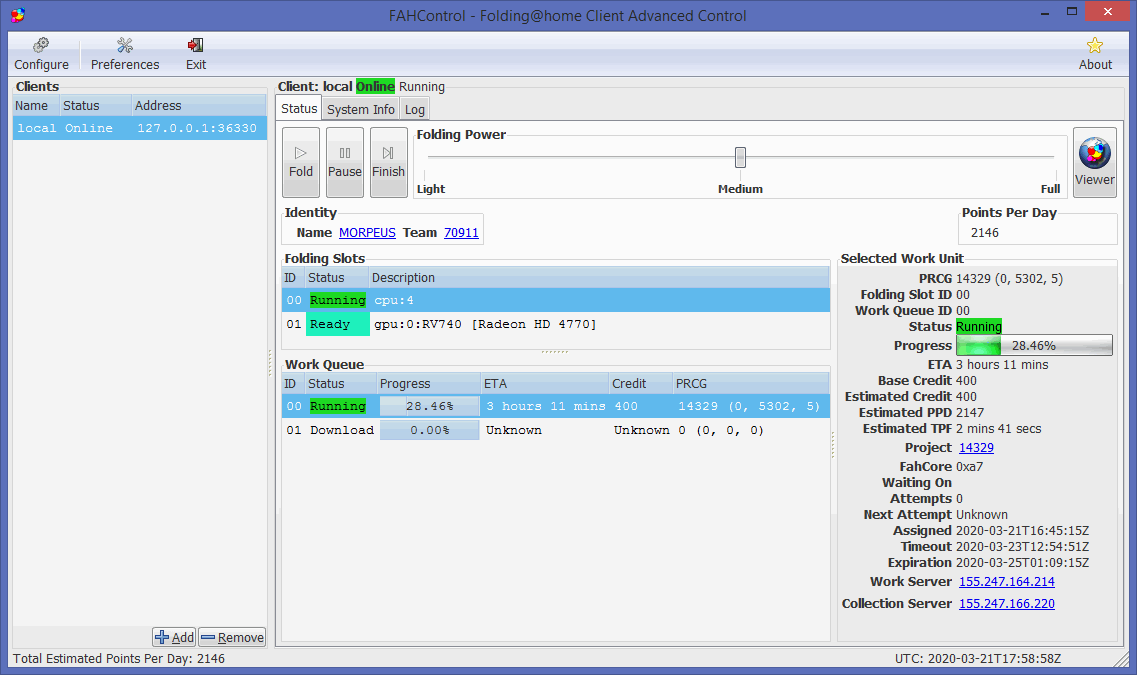Sort clients by Address column header
The width and height of the screenshot is (1137, 675).
(x=199, y=106)
